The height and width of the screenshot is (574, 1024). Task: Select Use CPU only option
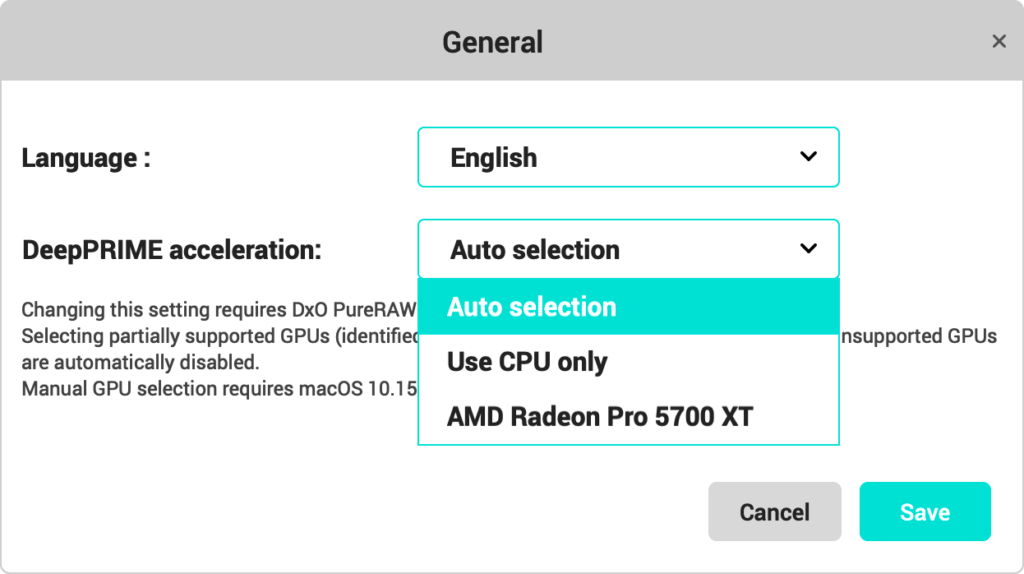(x=628, y=362)
